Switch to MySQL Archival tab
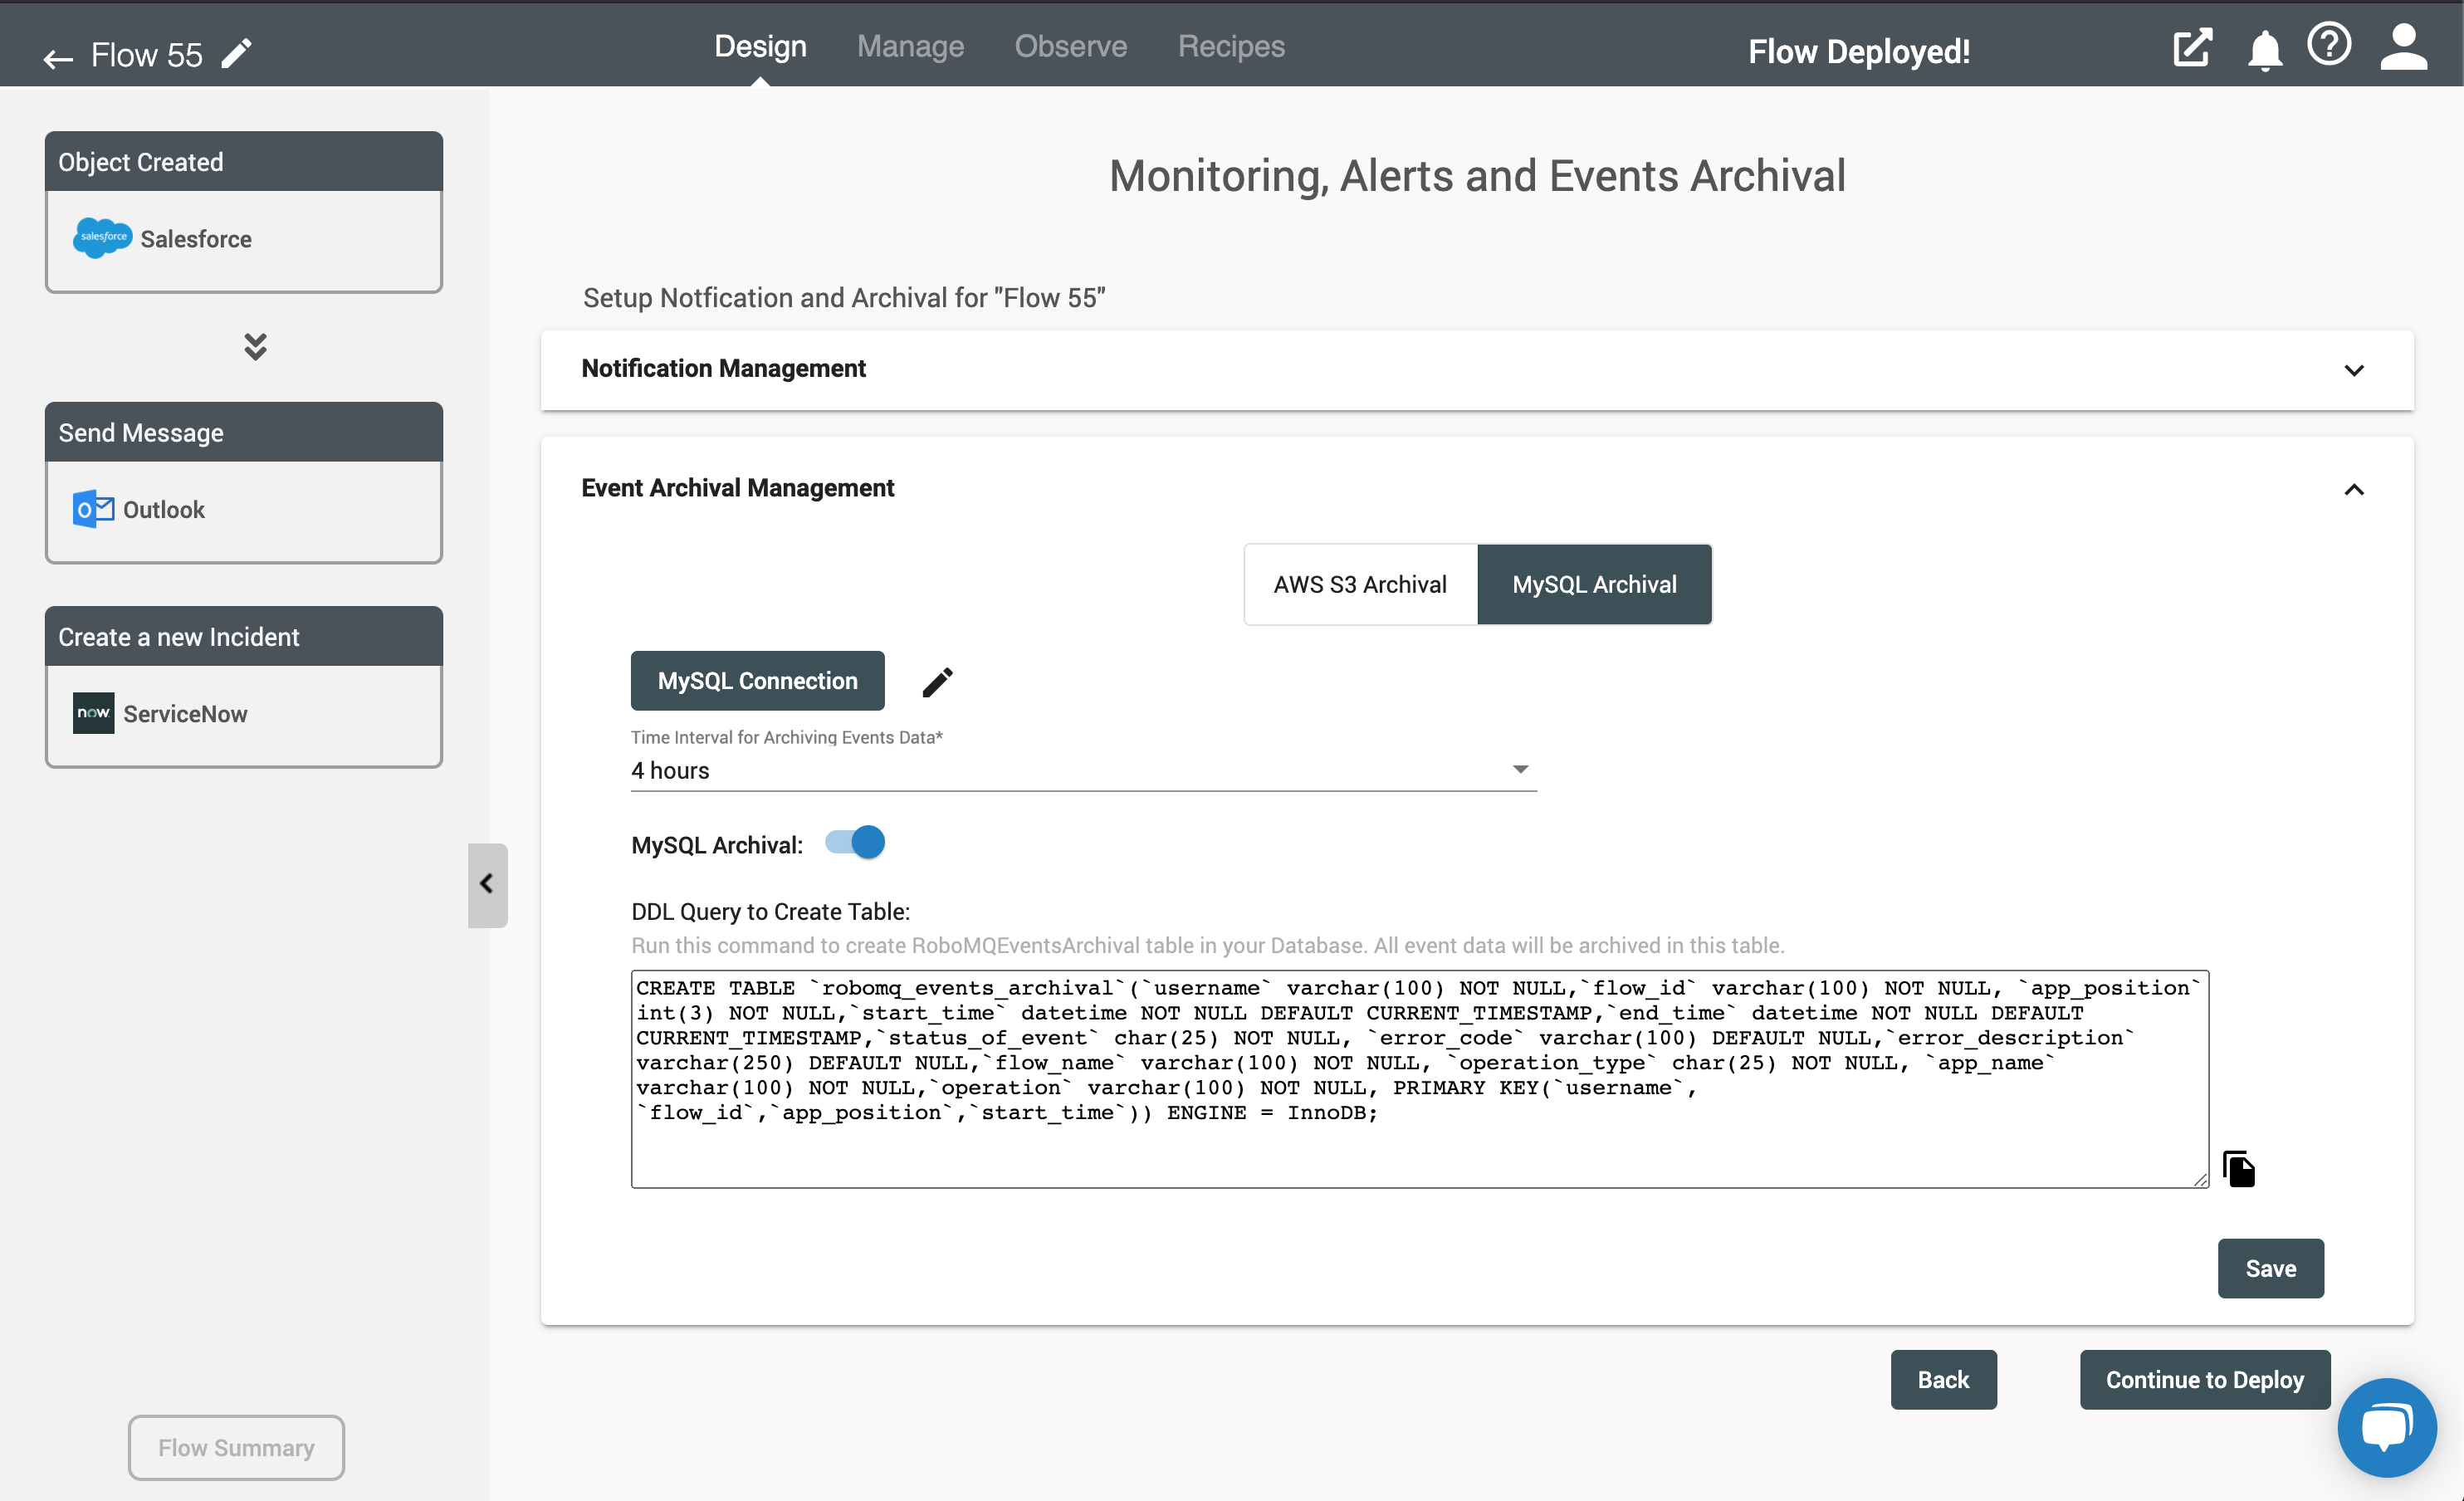The height and width of the screenshot is (1501, 2464). [1595, 584]
